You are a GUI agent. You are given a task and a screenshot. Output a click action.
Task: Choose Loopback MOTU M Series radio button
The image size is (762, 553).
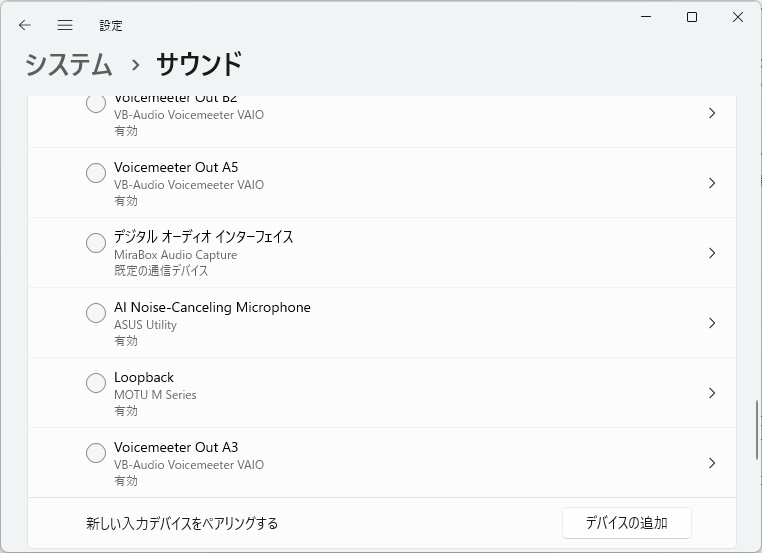(x=96, y=383)
